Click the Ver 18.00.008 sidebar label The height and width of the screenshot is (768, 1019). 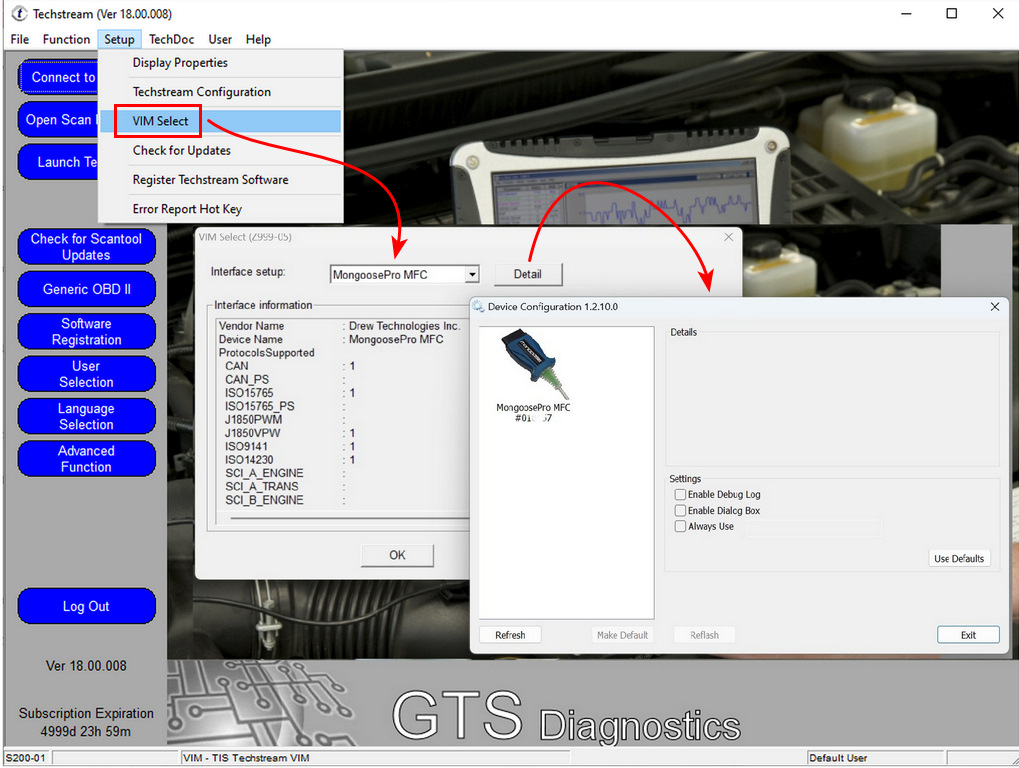point(86,666)
